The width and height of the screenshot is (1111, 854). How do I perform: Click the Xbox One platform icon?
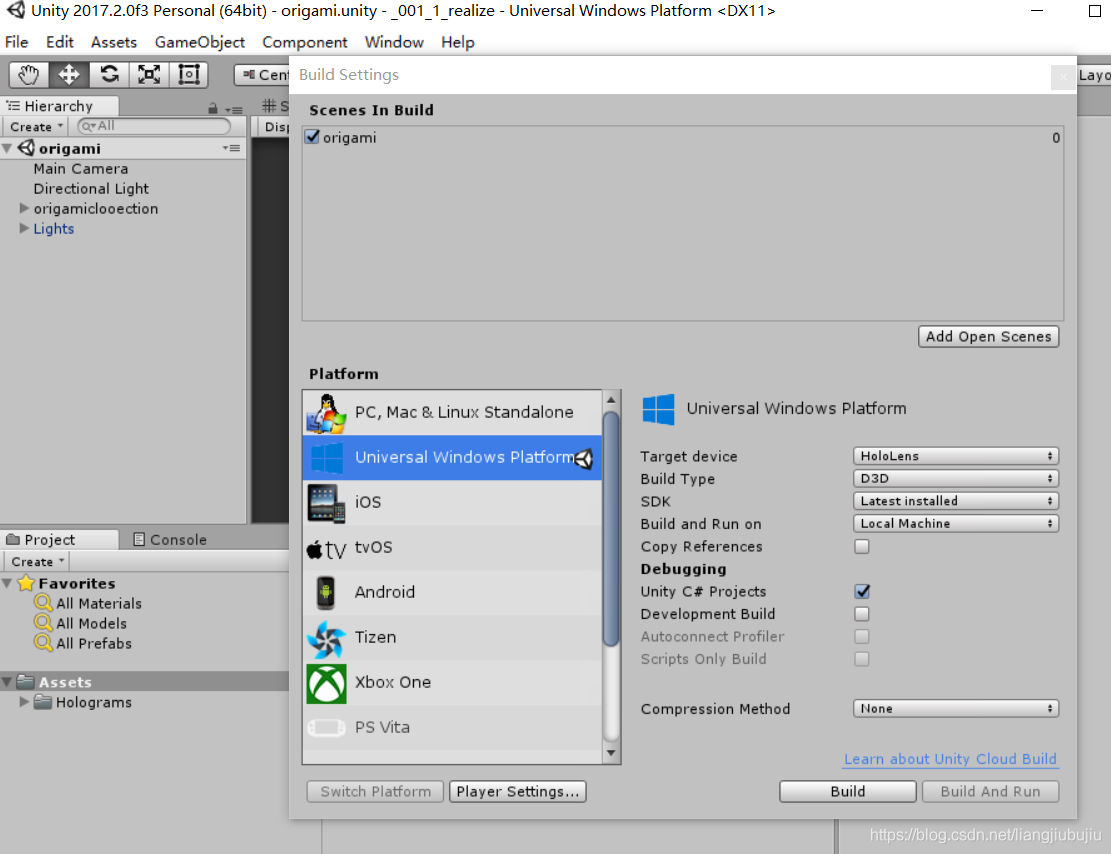coord(326,684)
